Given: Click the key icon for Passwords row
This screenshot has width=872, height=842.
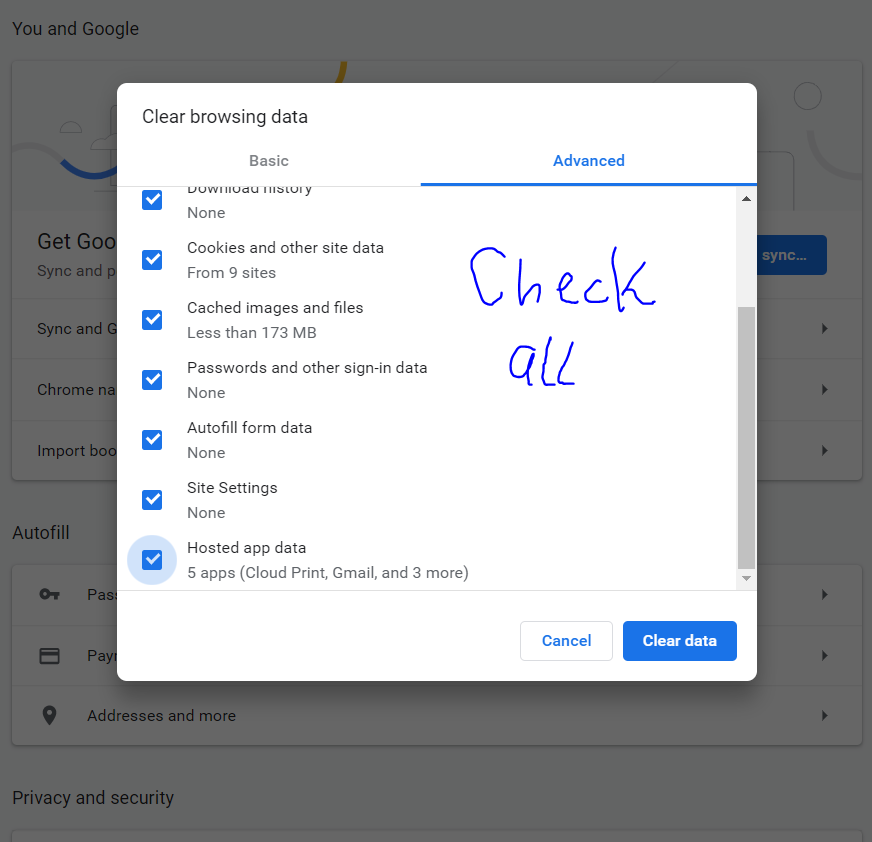Looking at the screenshot, I should tap(49, 595).
